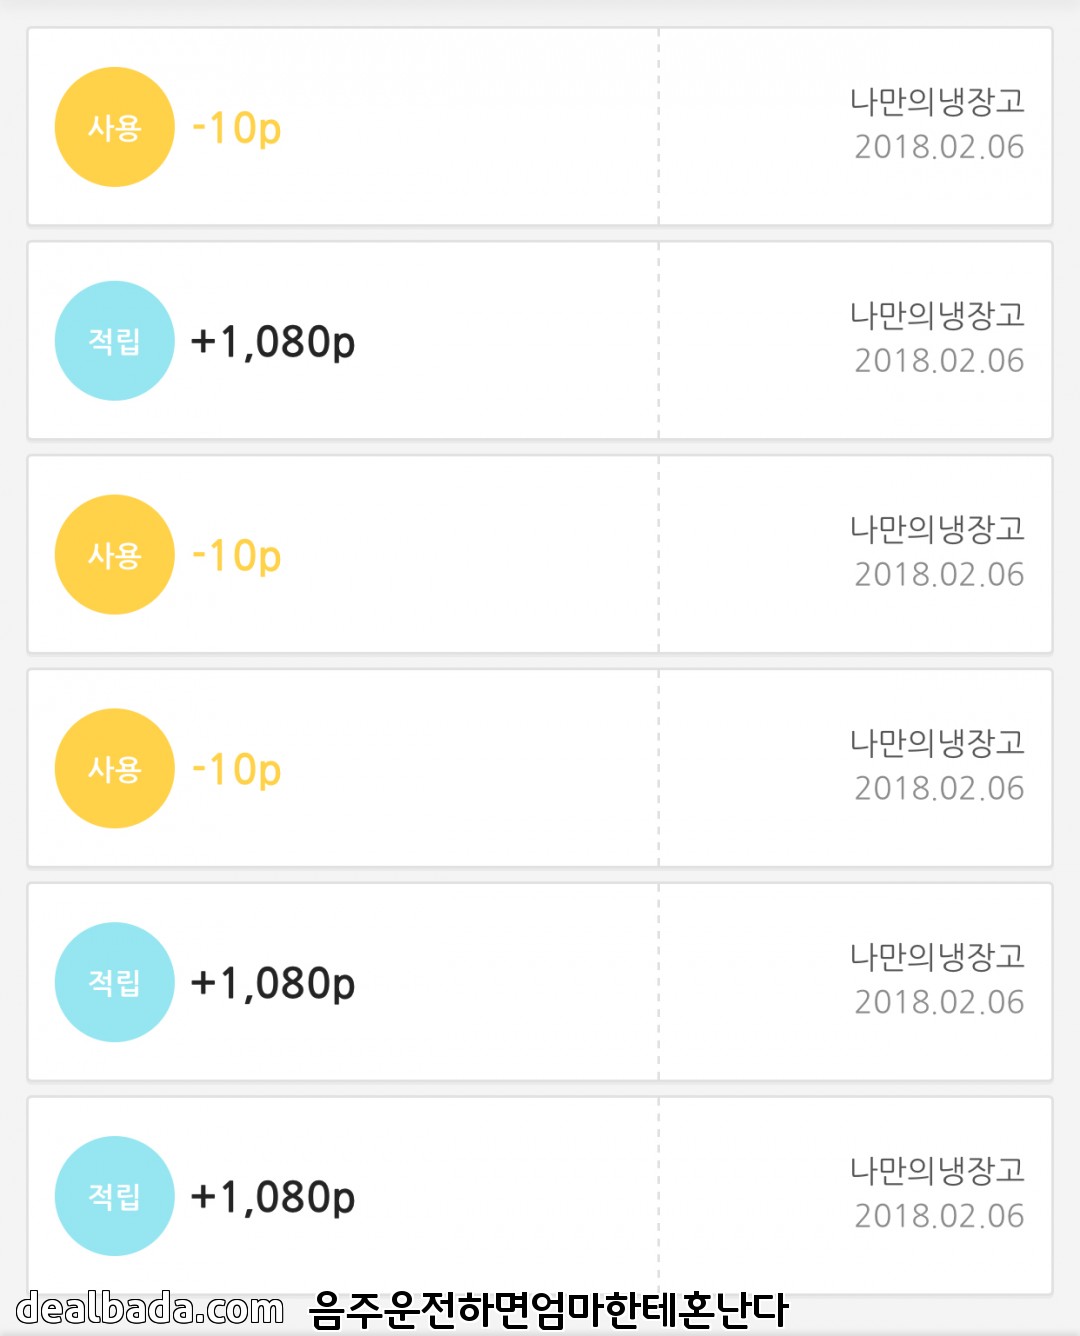Click the -10p amount in the first row
Screen dimensions: 1080x1336
(x=237, y=128)
